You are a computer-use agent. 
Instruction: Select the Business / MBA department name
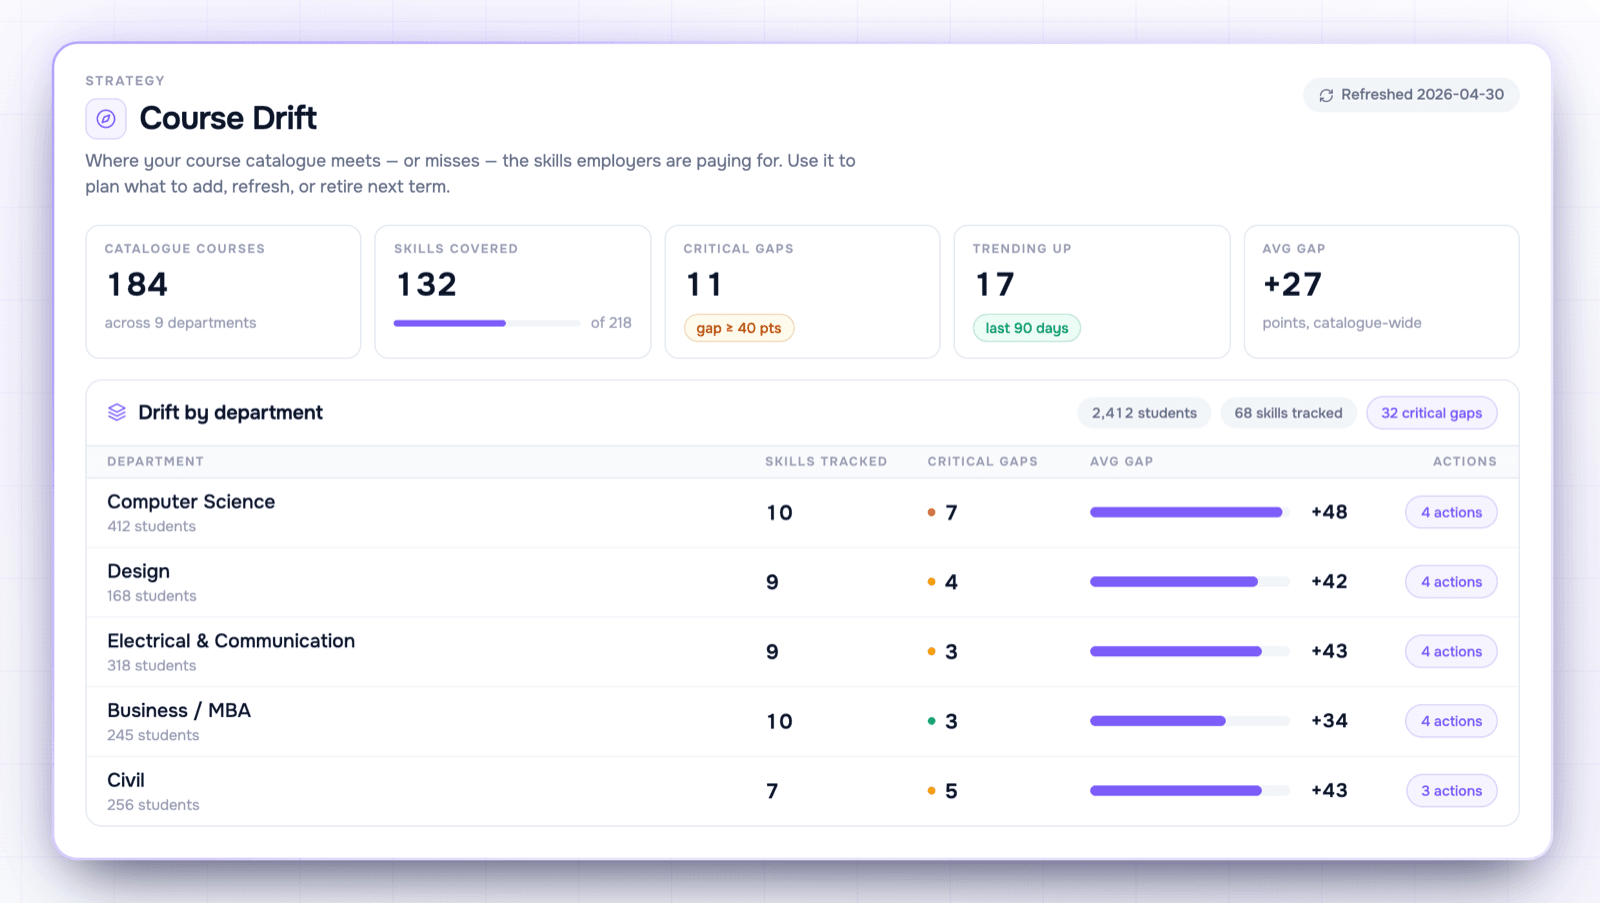coord(179,711)
